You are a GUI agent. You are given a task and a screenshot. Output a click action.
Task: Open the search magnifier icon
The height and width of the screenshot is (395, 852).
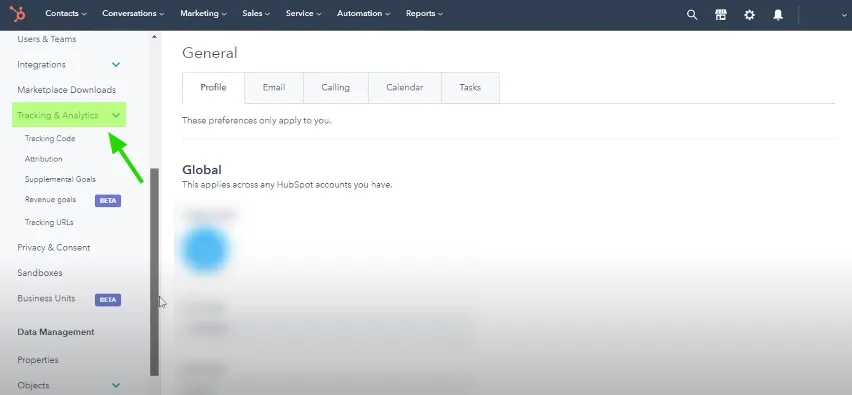coord(692,15)
